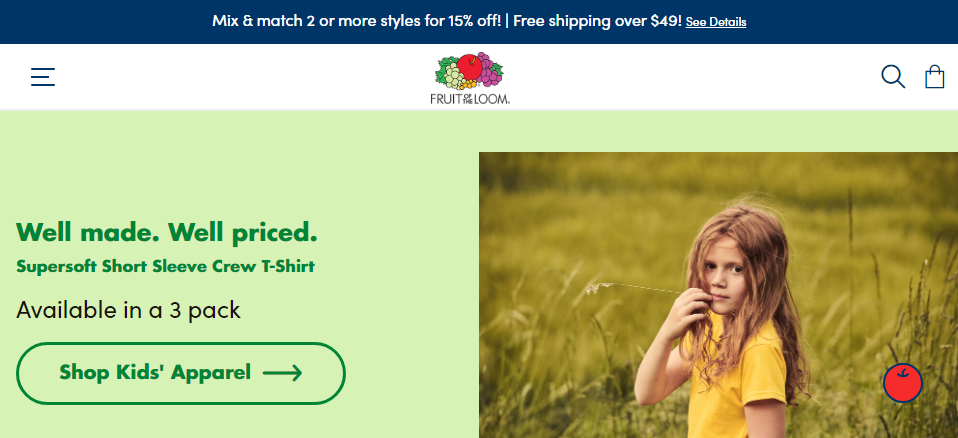This screenshot has height=438, width=958.
Task: Click the 'Free shipping over $49!' banner text
Action: (597, 21)
